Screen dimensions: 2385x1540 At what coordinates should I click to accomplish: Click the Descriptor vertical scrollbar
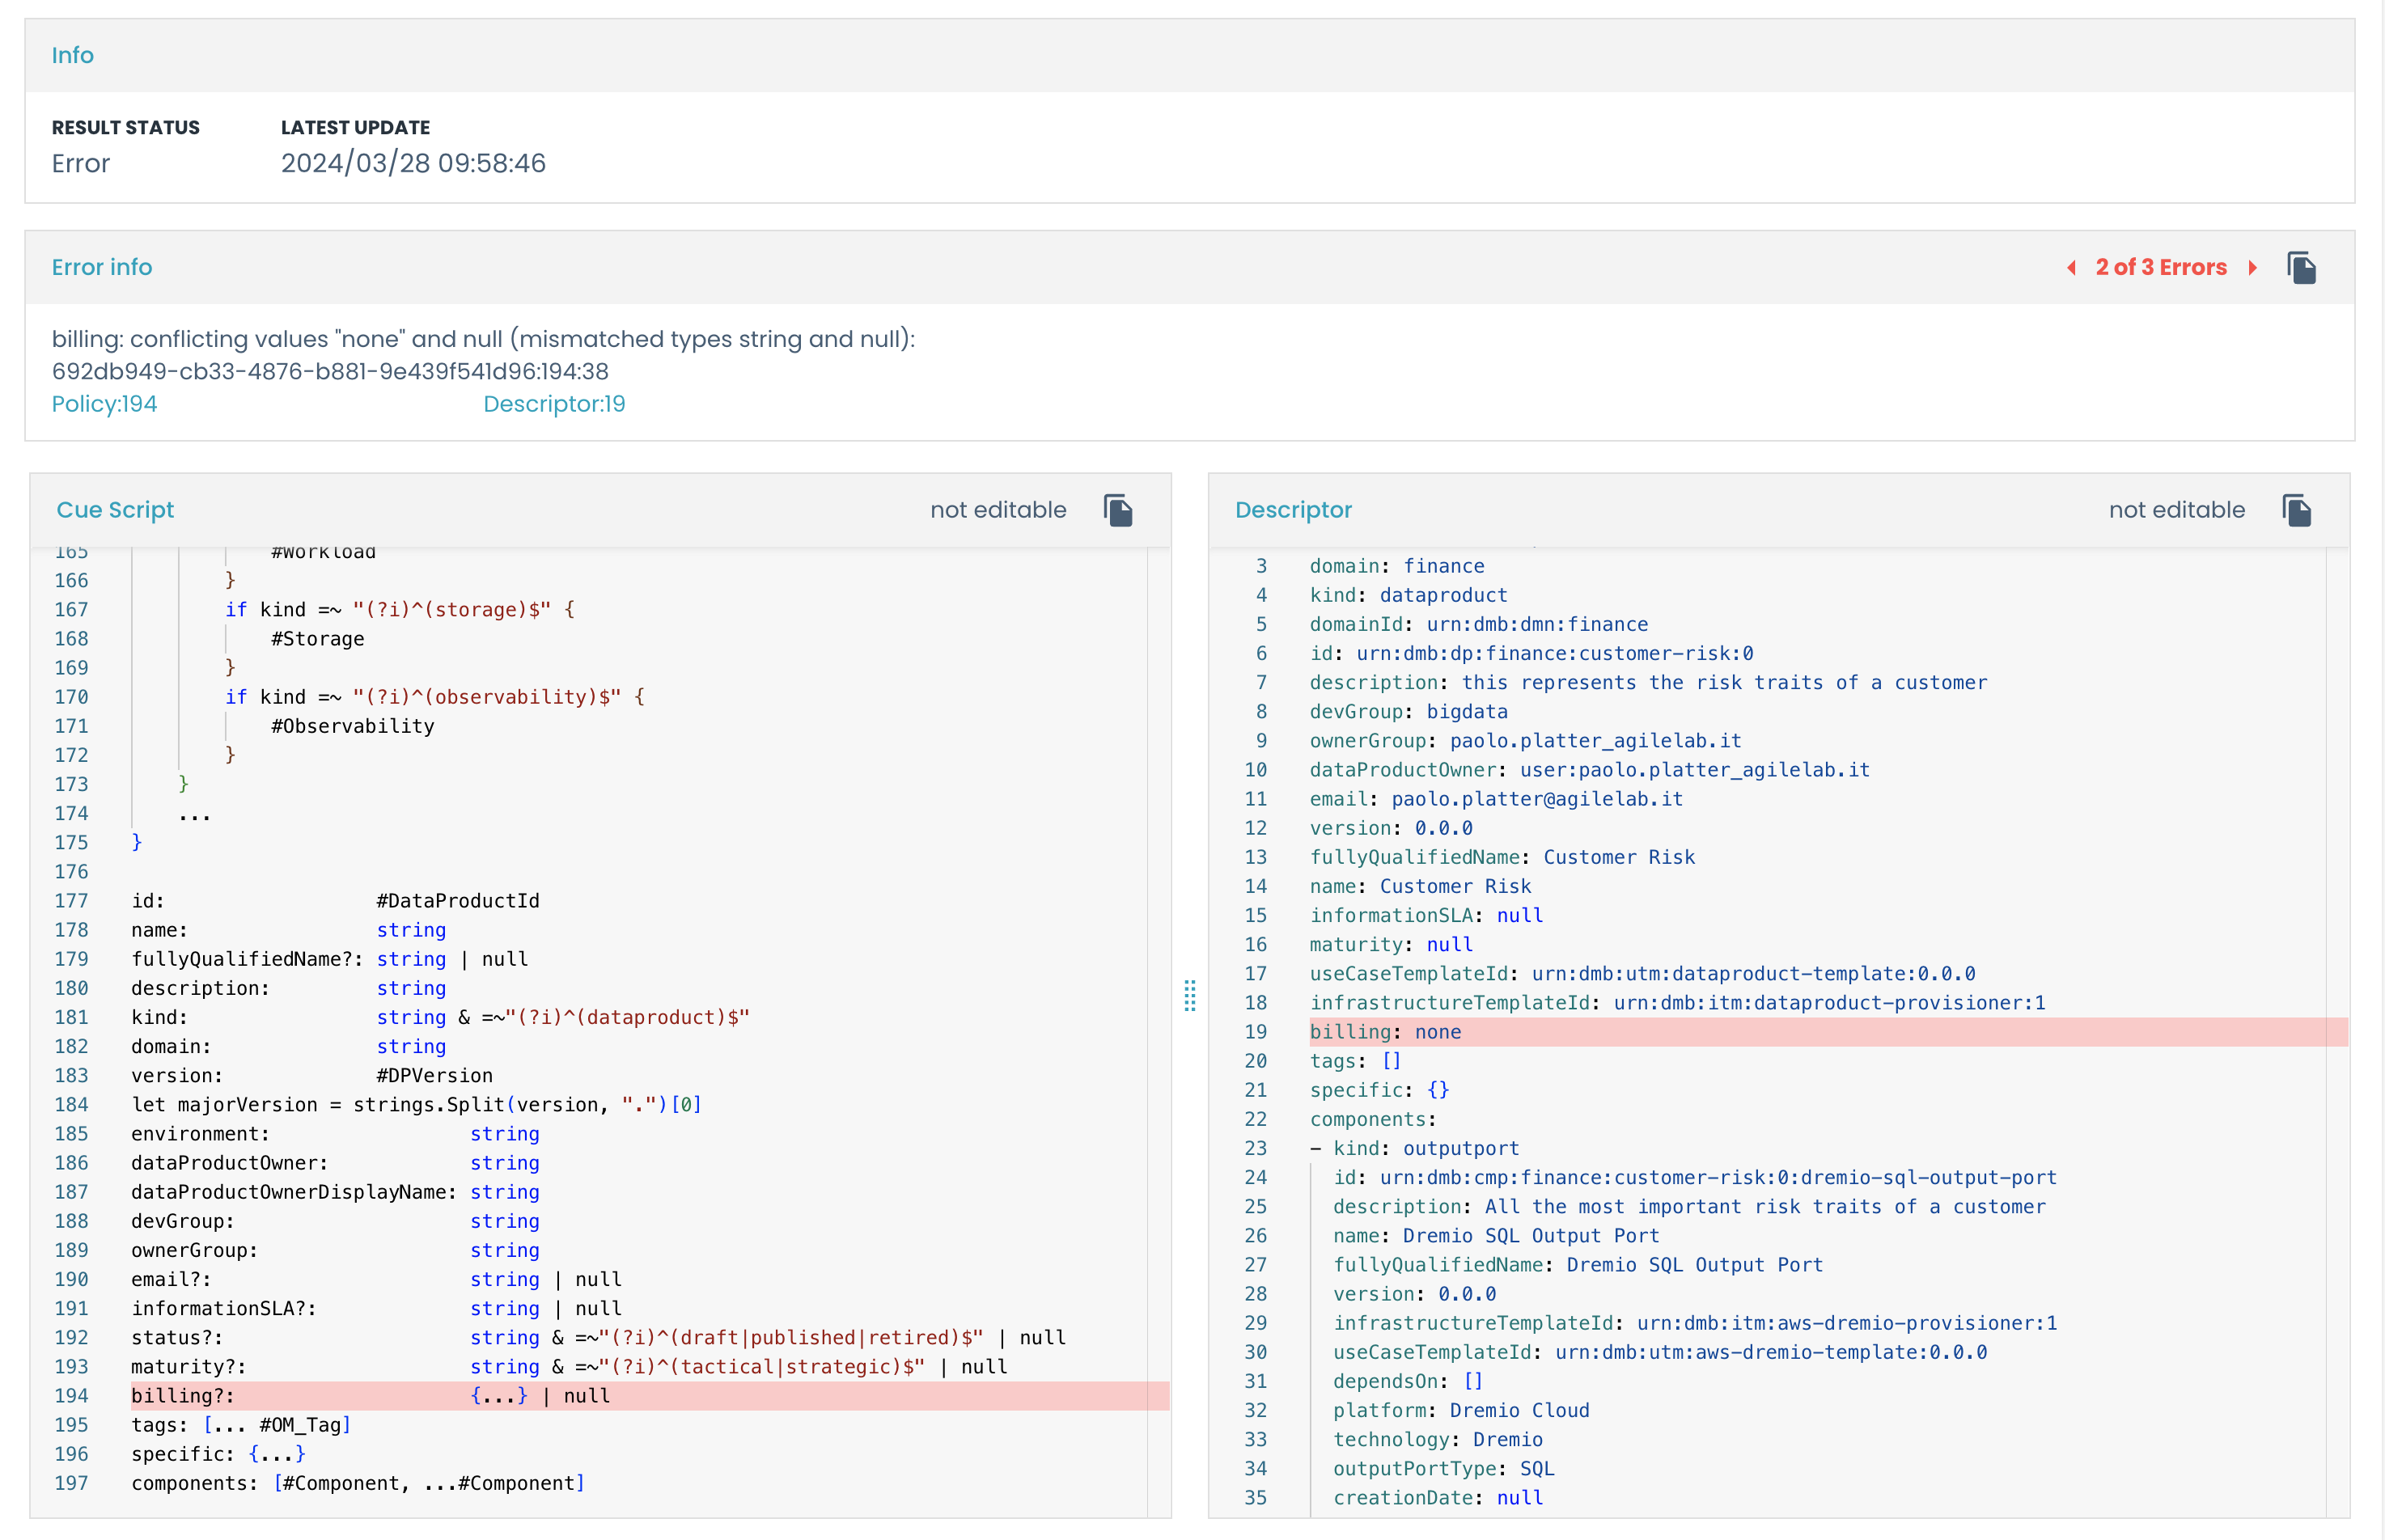pyautogui.click(x=2337, y=1030)
